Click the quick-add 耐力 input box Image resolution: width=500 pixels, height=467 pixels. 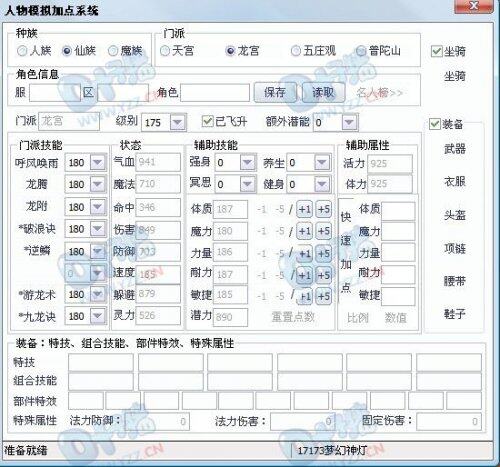(398, 274)
